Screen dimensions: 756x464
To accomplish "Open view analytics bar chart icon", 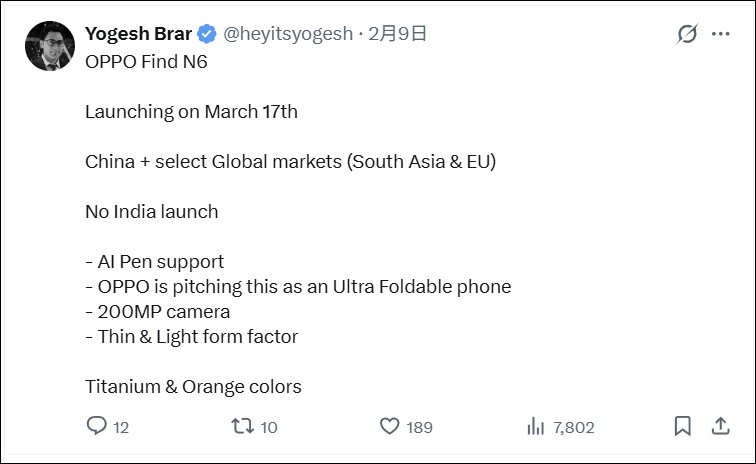I will pos(535,427).
